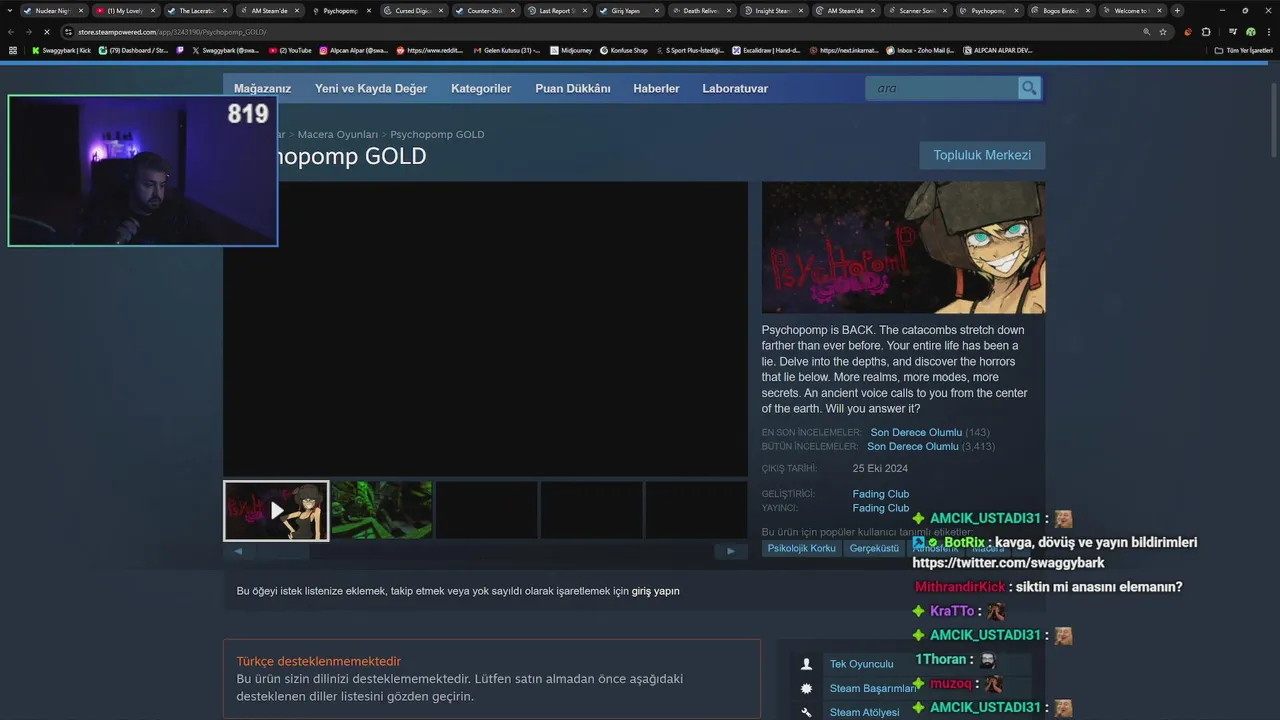The width and height of the screenshot is (1280, 720).
Task: Open the publisher Fading Club link
Action: [x=881, y=508]
